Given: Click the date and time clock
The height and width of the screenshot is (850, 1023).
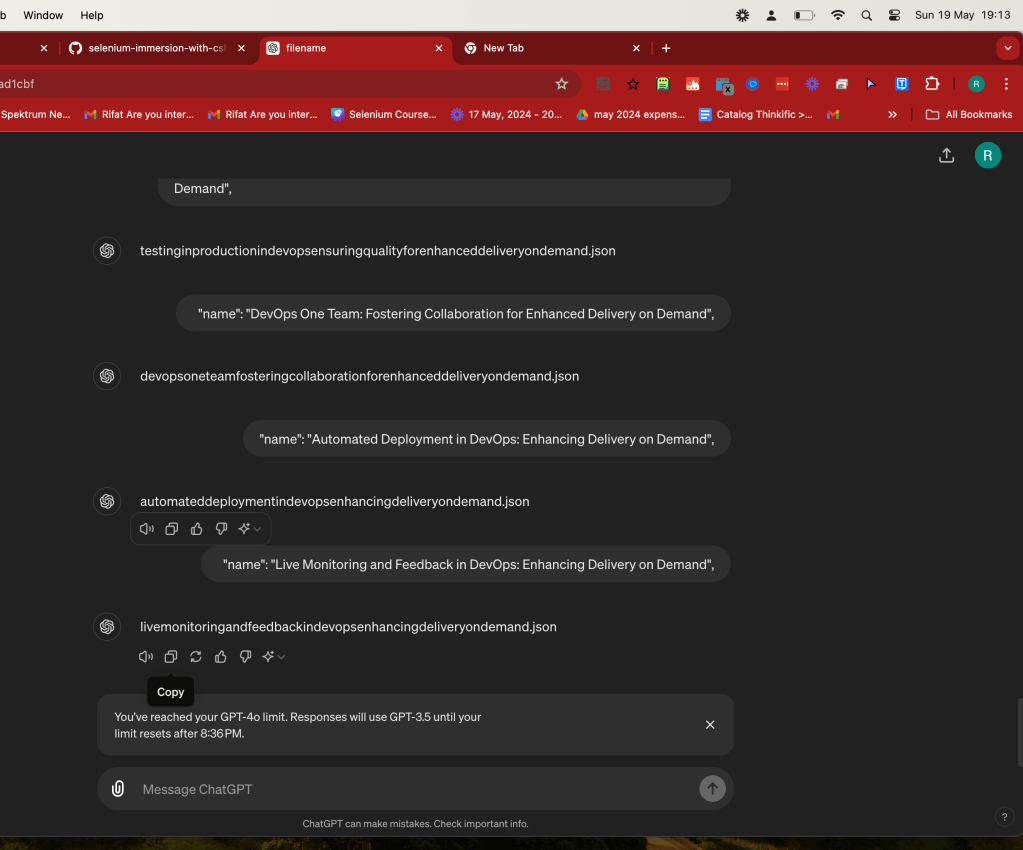Looking at the screenshot, I should point(962,15).
